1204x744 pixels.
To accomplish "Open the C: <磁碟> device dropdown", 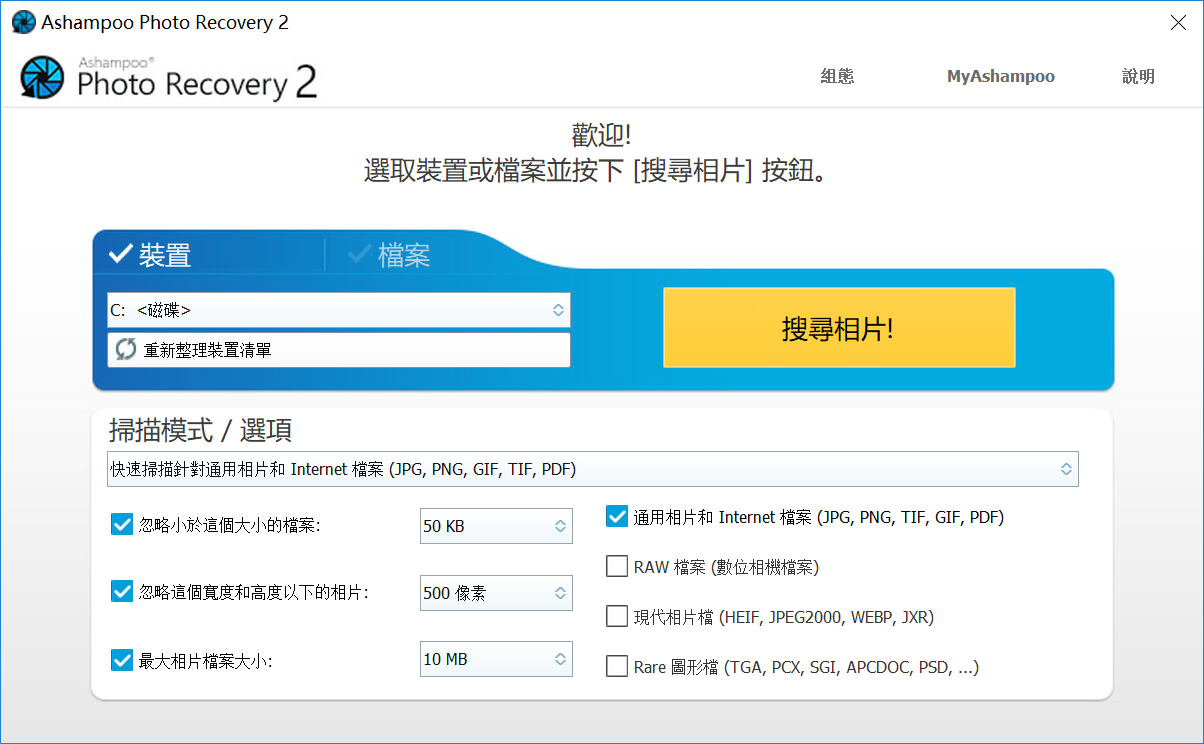I will pos(339,310).
